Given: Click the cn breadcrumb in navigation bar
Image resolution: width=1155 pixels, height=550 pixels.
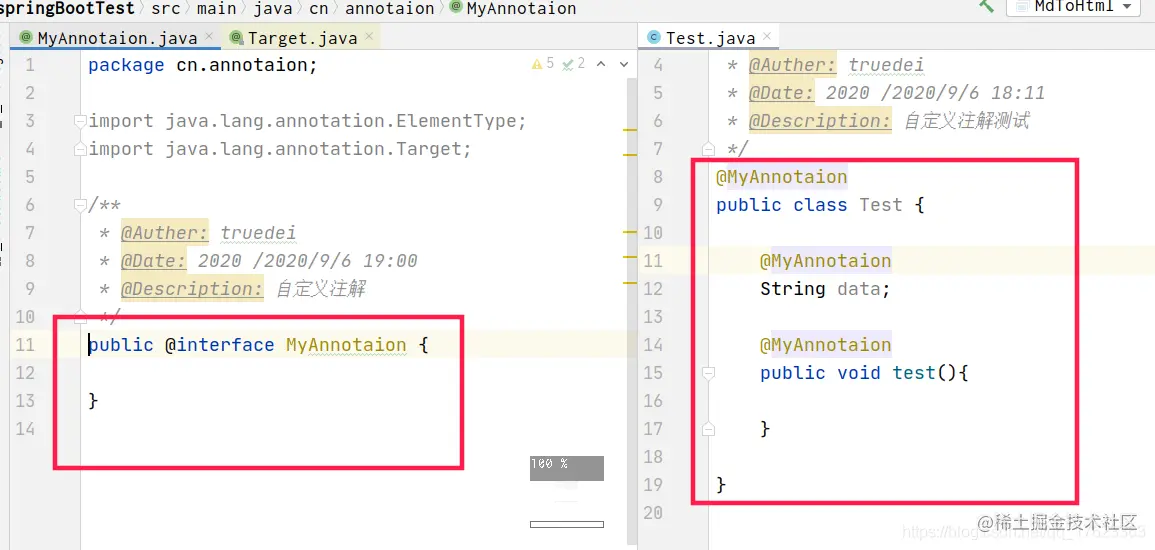Looking at the screenshot, I should pyautogui.click(x=319, y=8).
